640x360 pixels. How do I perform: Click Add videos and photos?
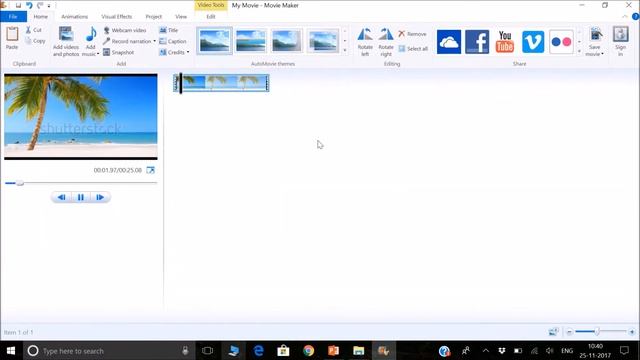(66, 41)
